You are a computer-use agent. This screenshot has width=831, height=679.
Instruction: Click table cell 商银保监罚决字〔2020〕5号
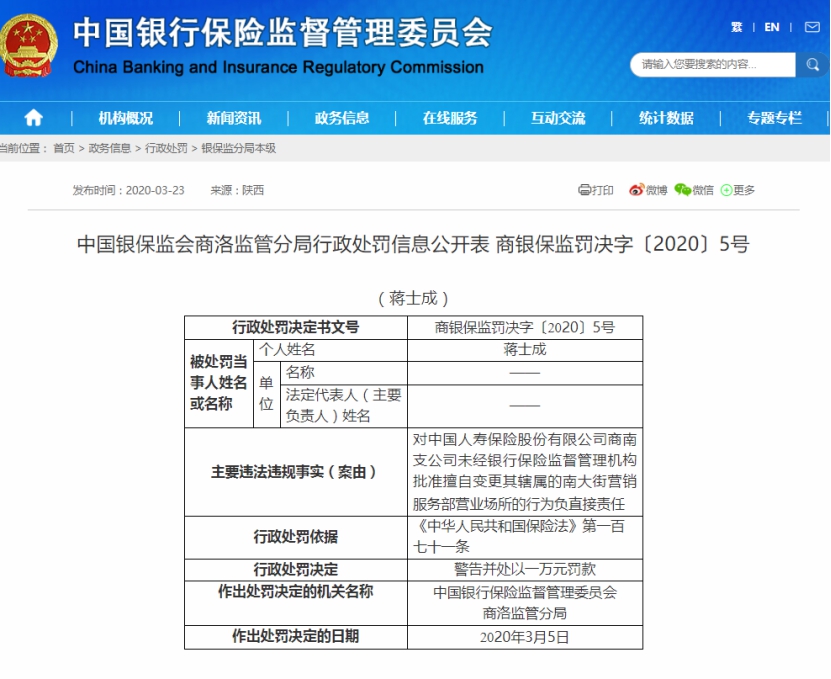(x=525, y=328)
